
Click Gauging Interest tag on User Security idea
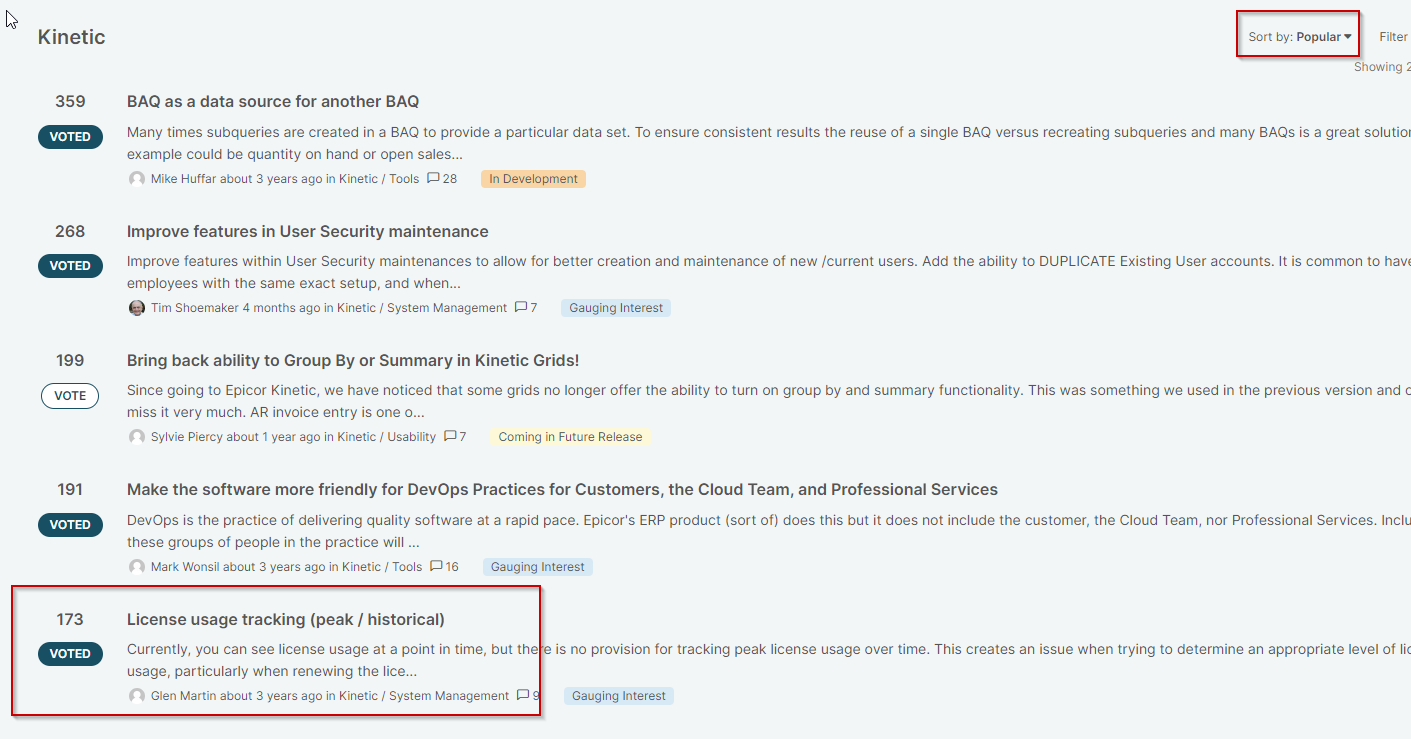[616, 308]
